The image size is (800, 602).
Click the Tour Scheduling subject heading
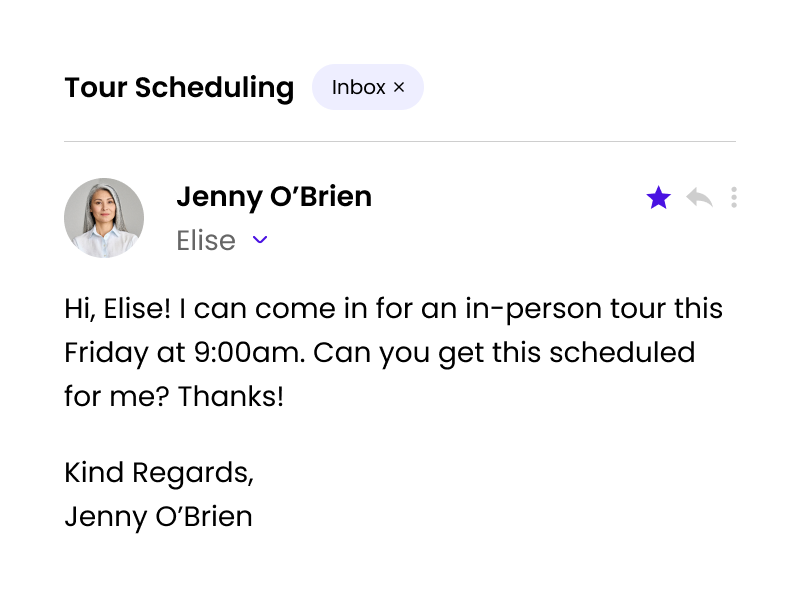(x=179, y=88)
